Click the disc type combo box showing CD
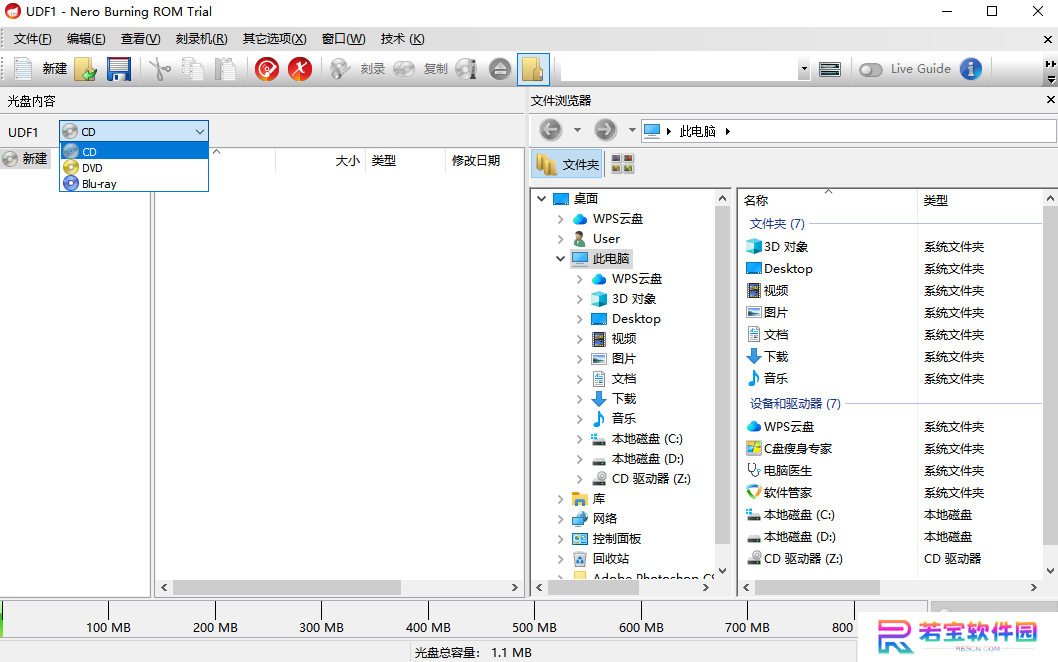The image size is (1058, 662). click(x=134, y=132)
